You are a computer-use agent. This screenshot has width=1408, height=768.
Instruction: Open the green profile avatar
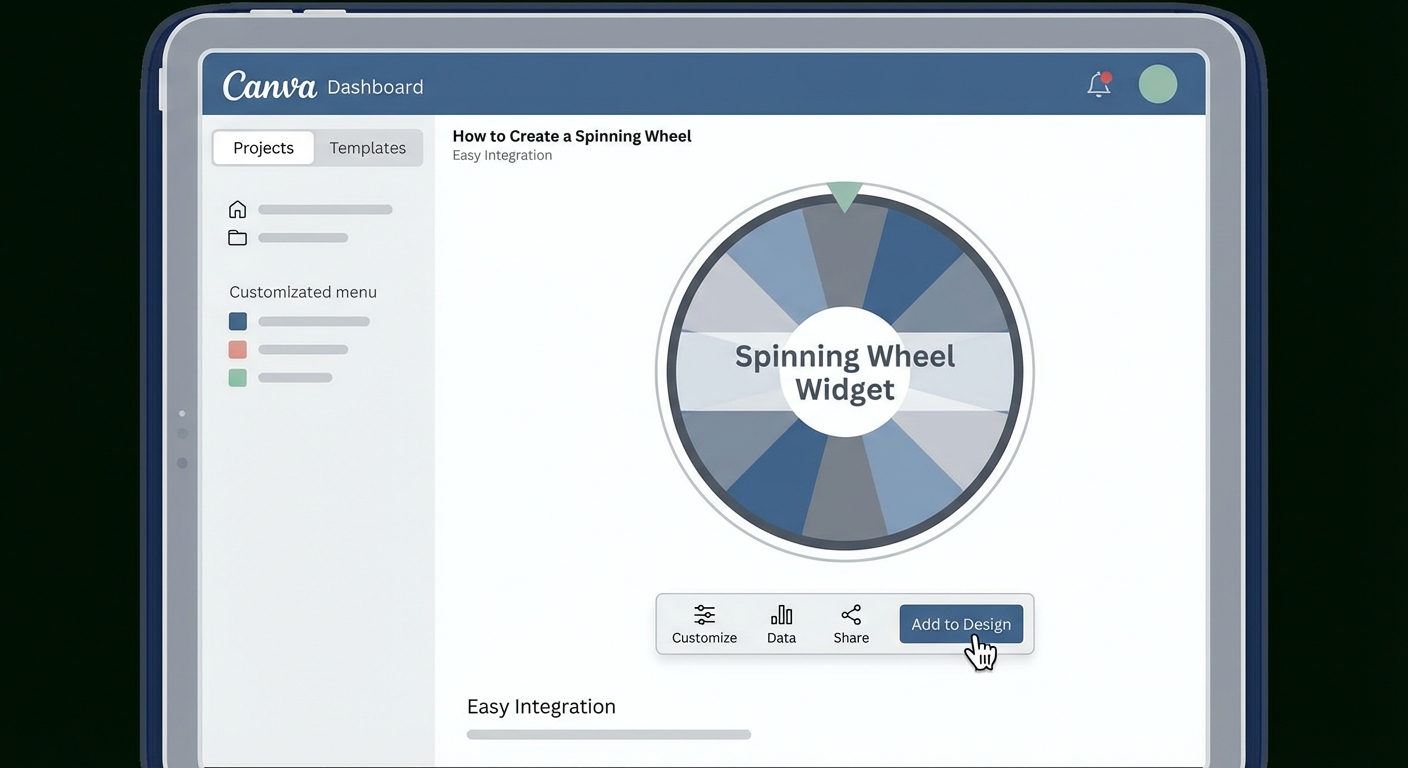(1157, 85)
